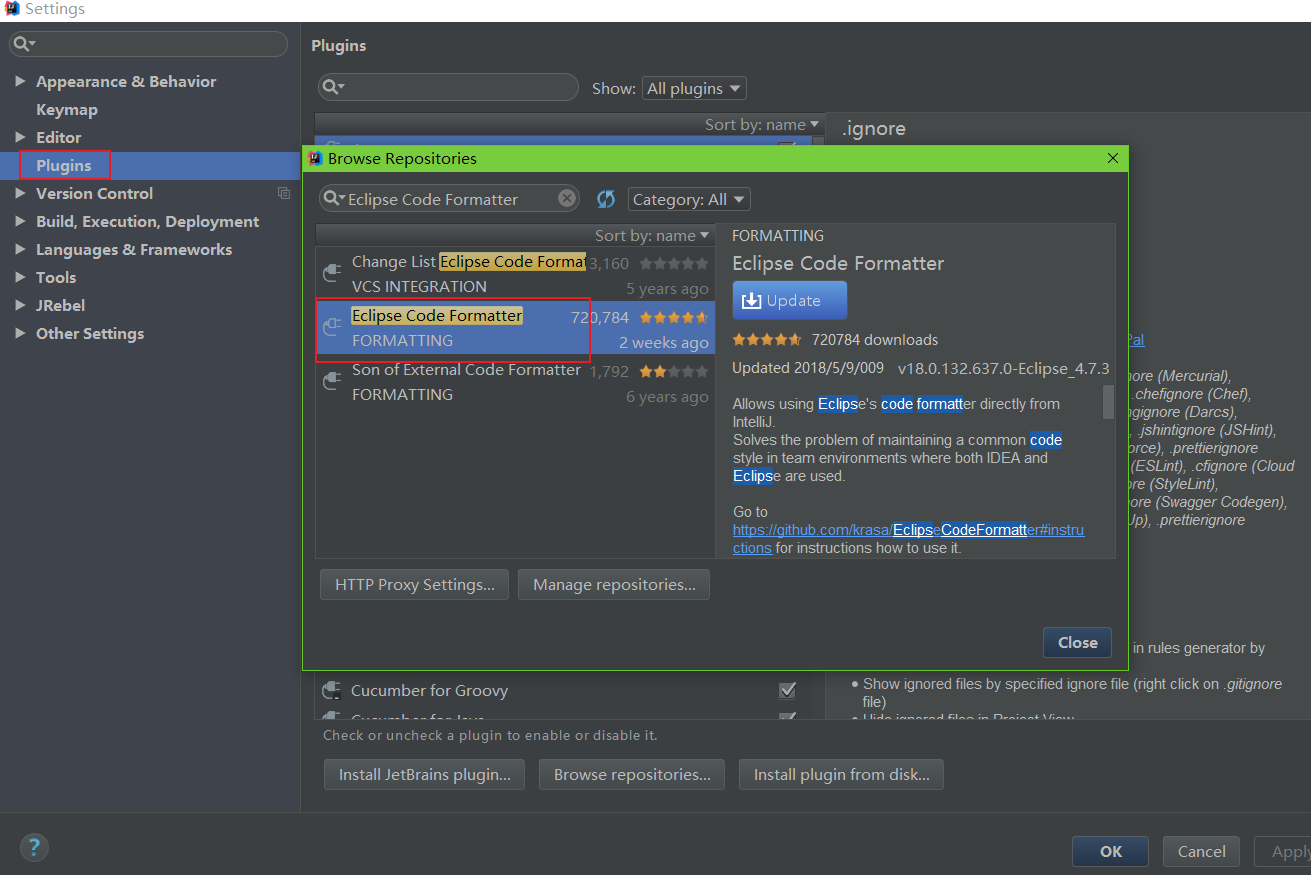
Task: Focus the Browse Repositories search field
Action: [x=451, y=199]
